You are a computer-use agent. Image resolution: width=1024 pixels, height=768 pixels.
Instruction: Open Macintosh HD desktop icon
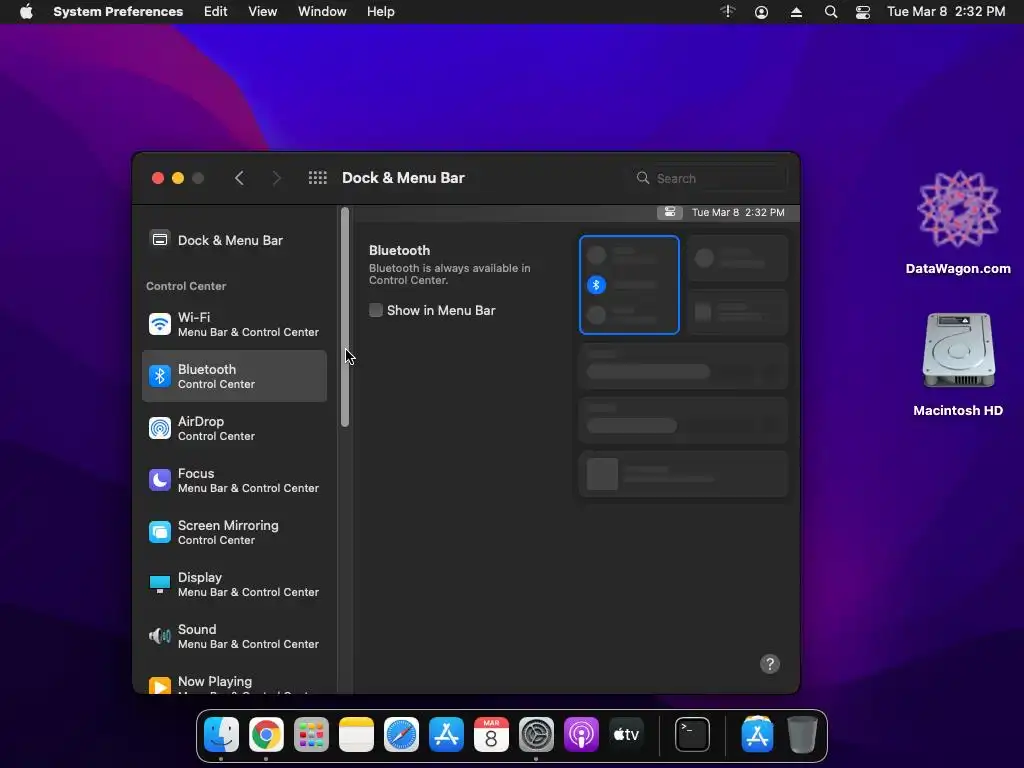coord(958,364)
